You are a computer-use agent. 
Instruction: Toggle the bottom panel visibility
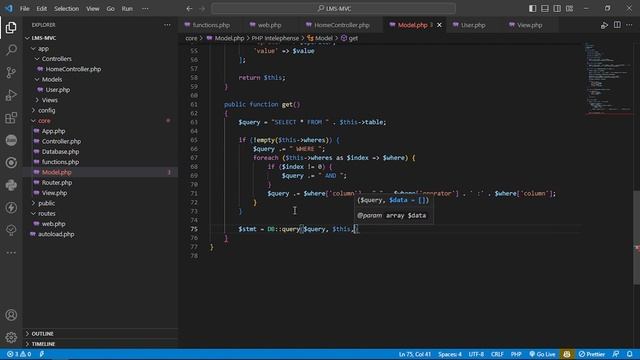coord(545,9)
